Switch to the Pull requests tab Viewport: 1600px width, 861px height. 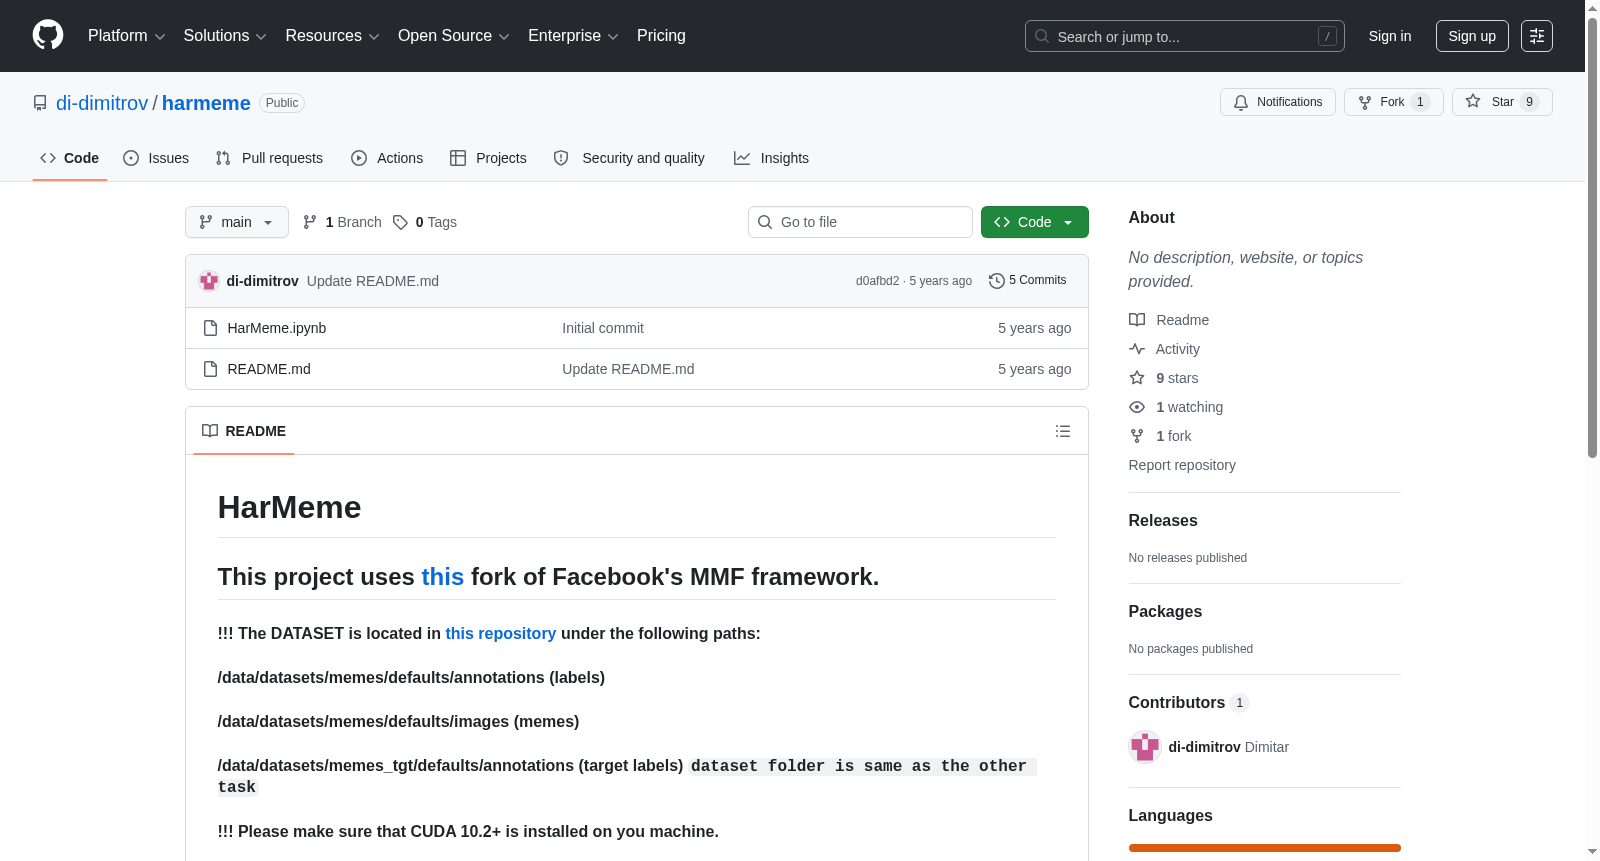[x=269, y=158]
